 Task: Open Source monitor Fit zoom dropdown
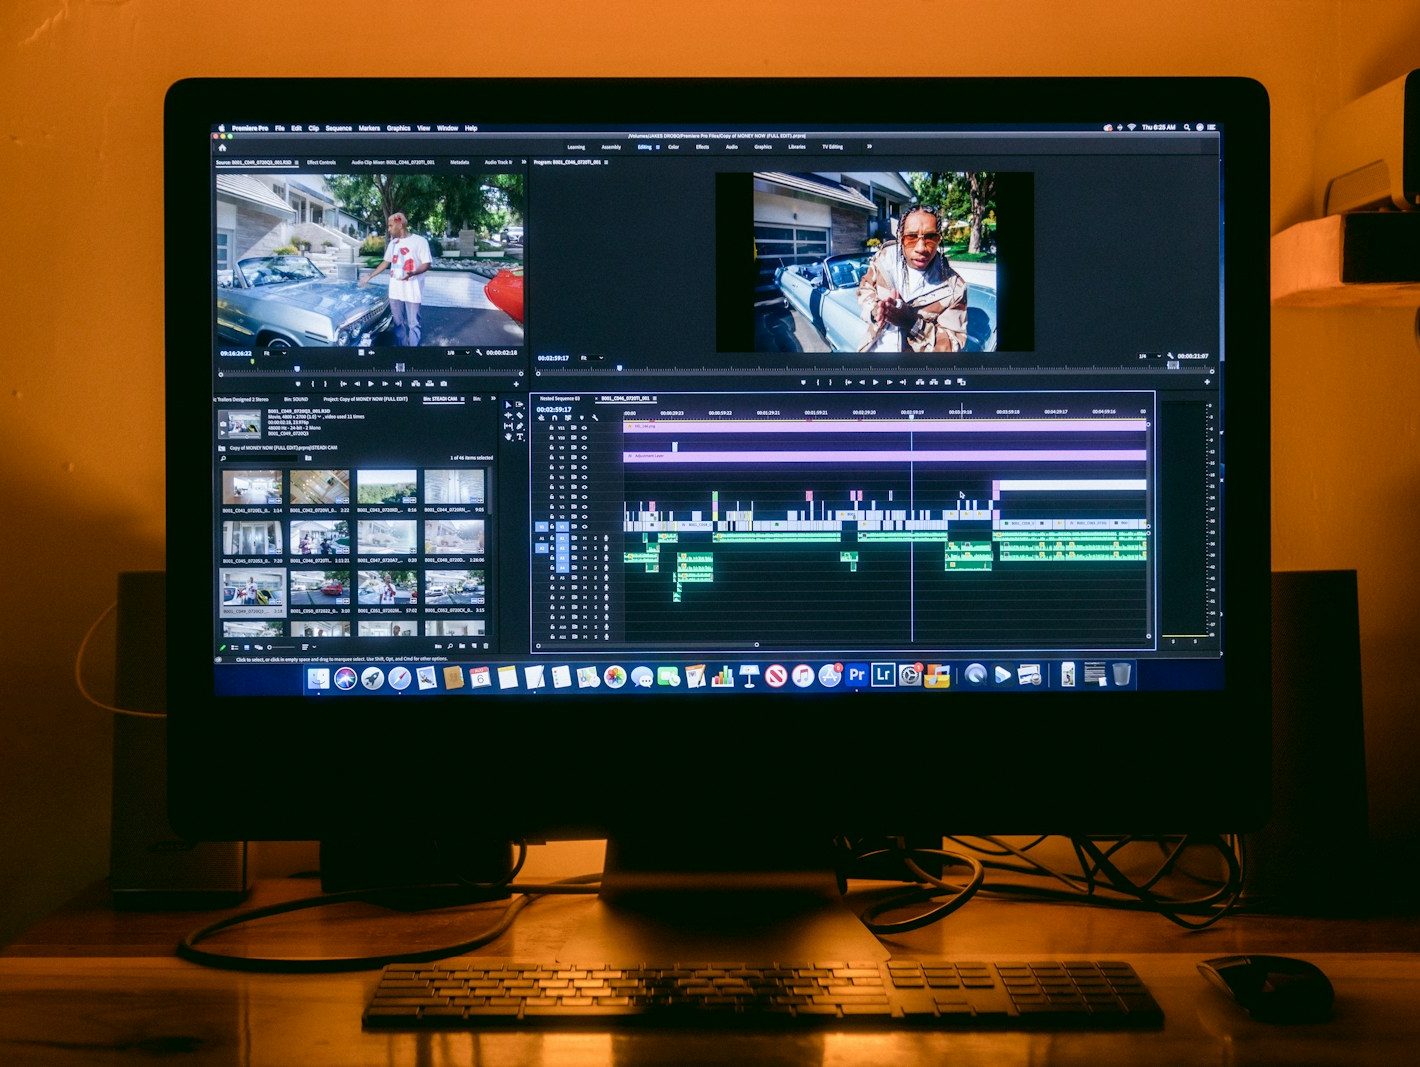click(275, 353)
